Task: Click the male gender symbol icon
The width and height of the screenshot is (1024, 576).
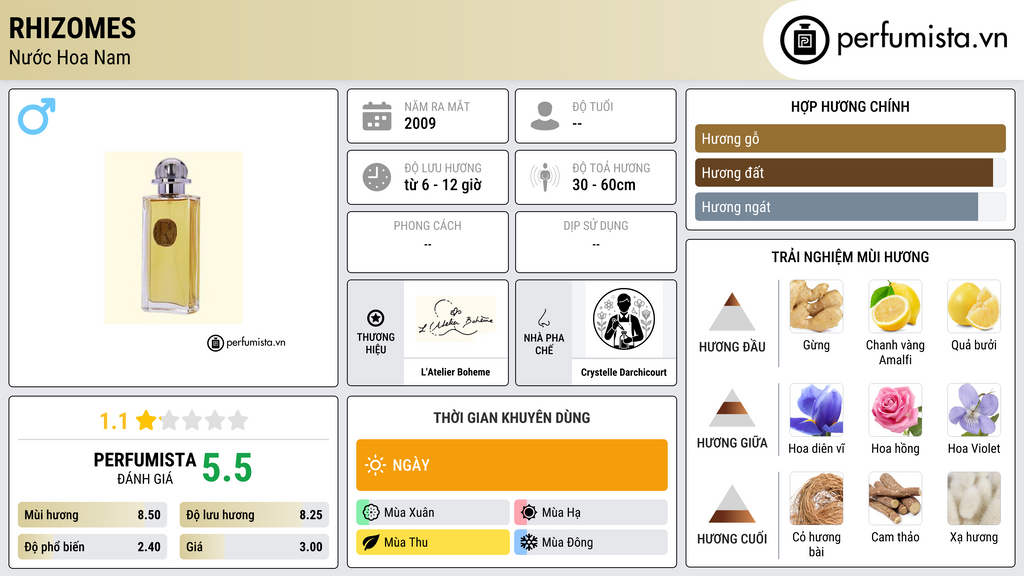Action: (37, 116)
